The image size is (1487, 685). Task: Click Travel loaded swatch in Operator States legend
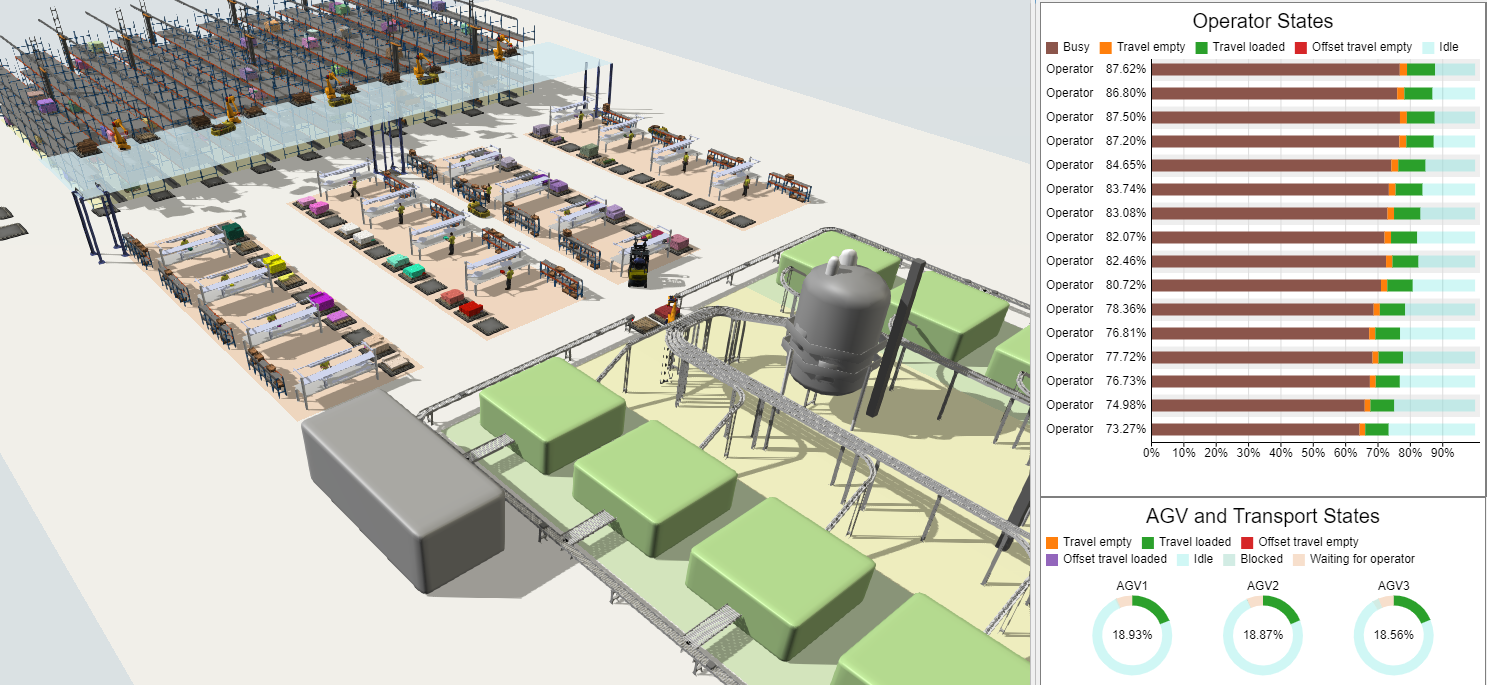(1203, 47)
